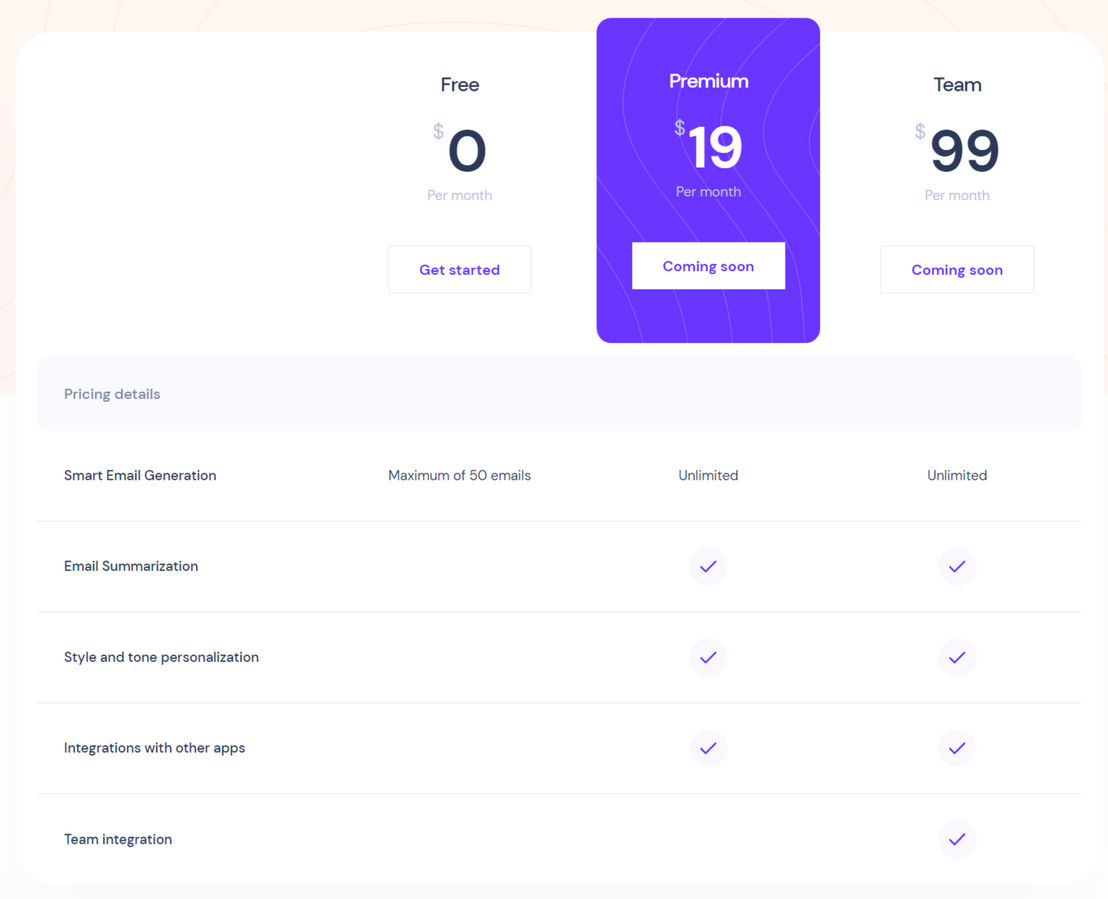Image resolution: width=1108 pixels, height=899 pixels.
Task: Select the Free plan heading
Action: (459, 85)
